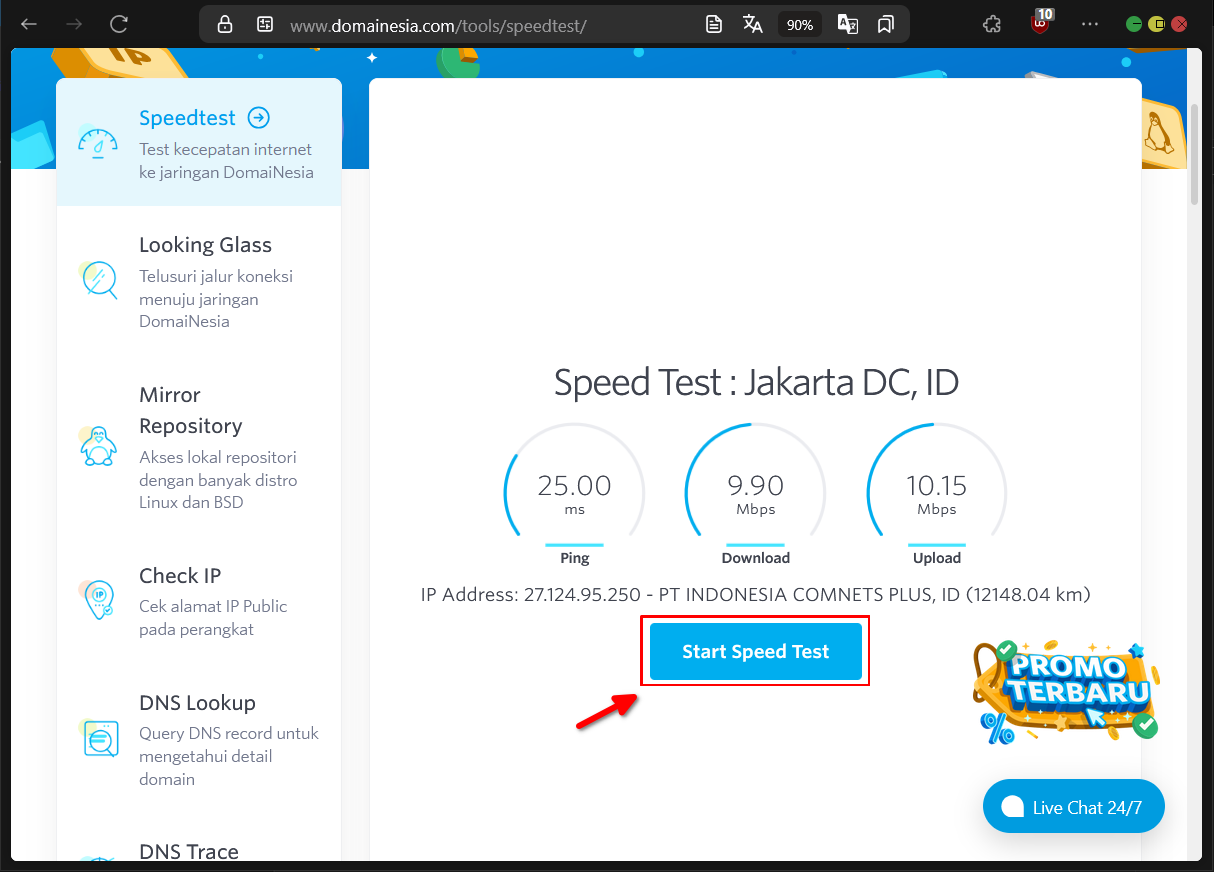Click the Start Speed Test button
The width and height of the screenshot is (1214, 872).
pyautogui.click(x=756, y=651)
